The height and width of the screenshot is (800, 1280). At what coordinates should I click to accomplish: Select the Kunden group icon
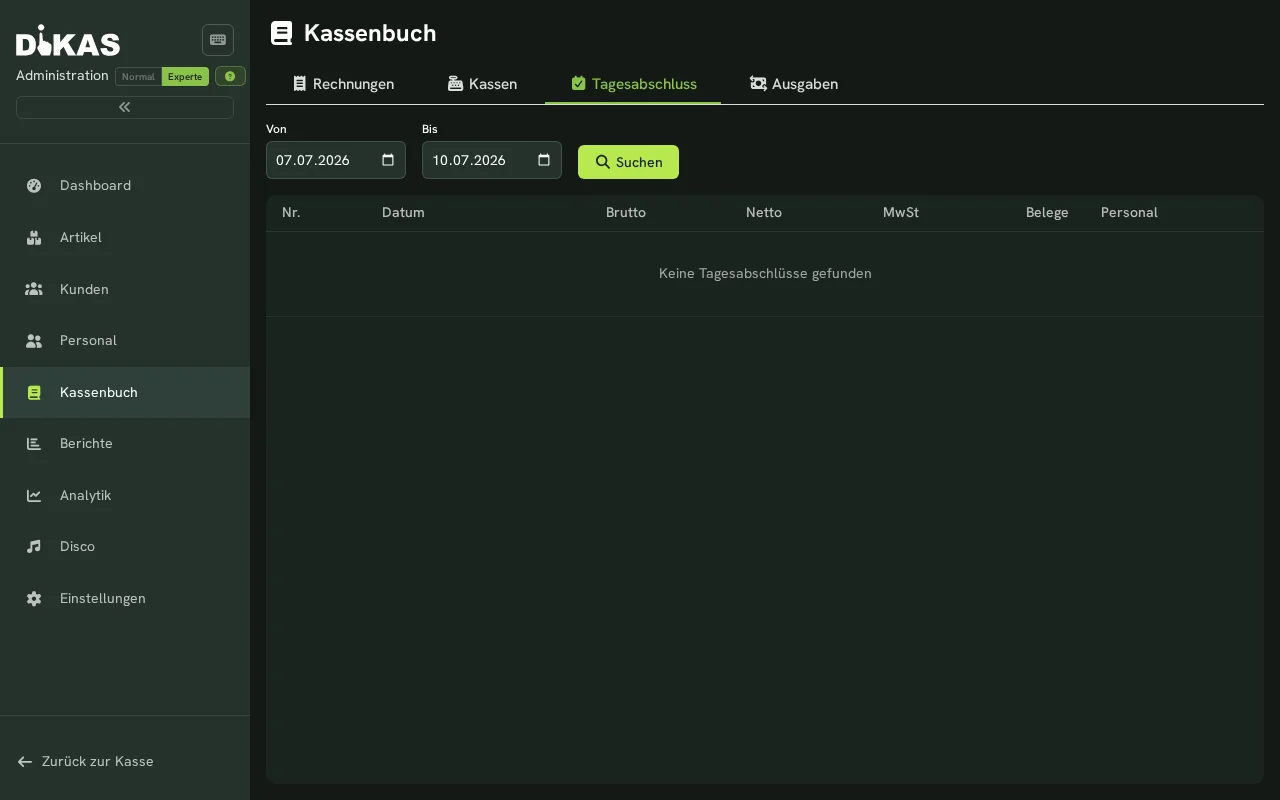[x=34, y=289]
